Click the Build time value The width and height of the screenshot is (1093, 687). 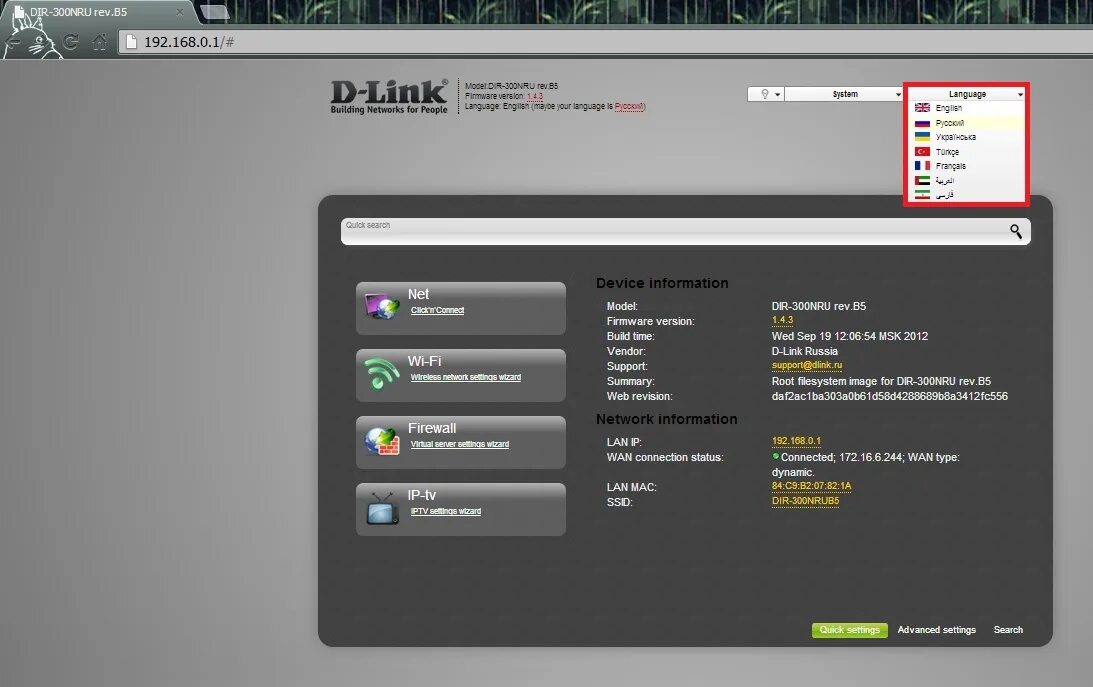(x=850, y=337)
